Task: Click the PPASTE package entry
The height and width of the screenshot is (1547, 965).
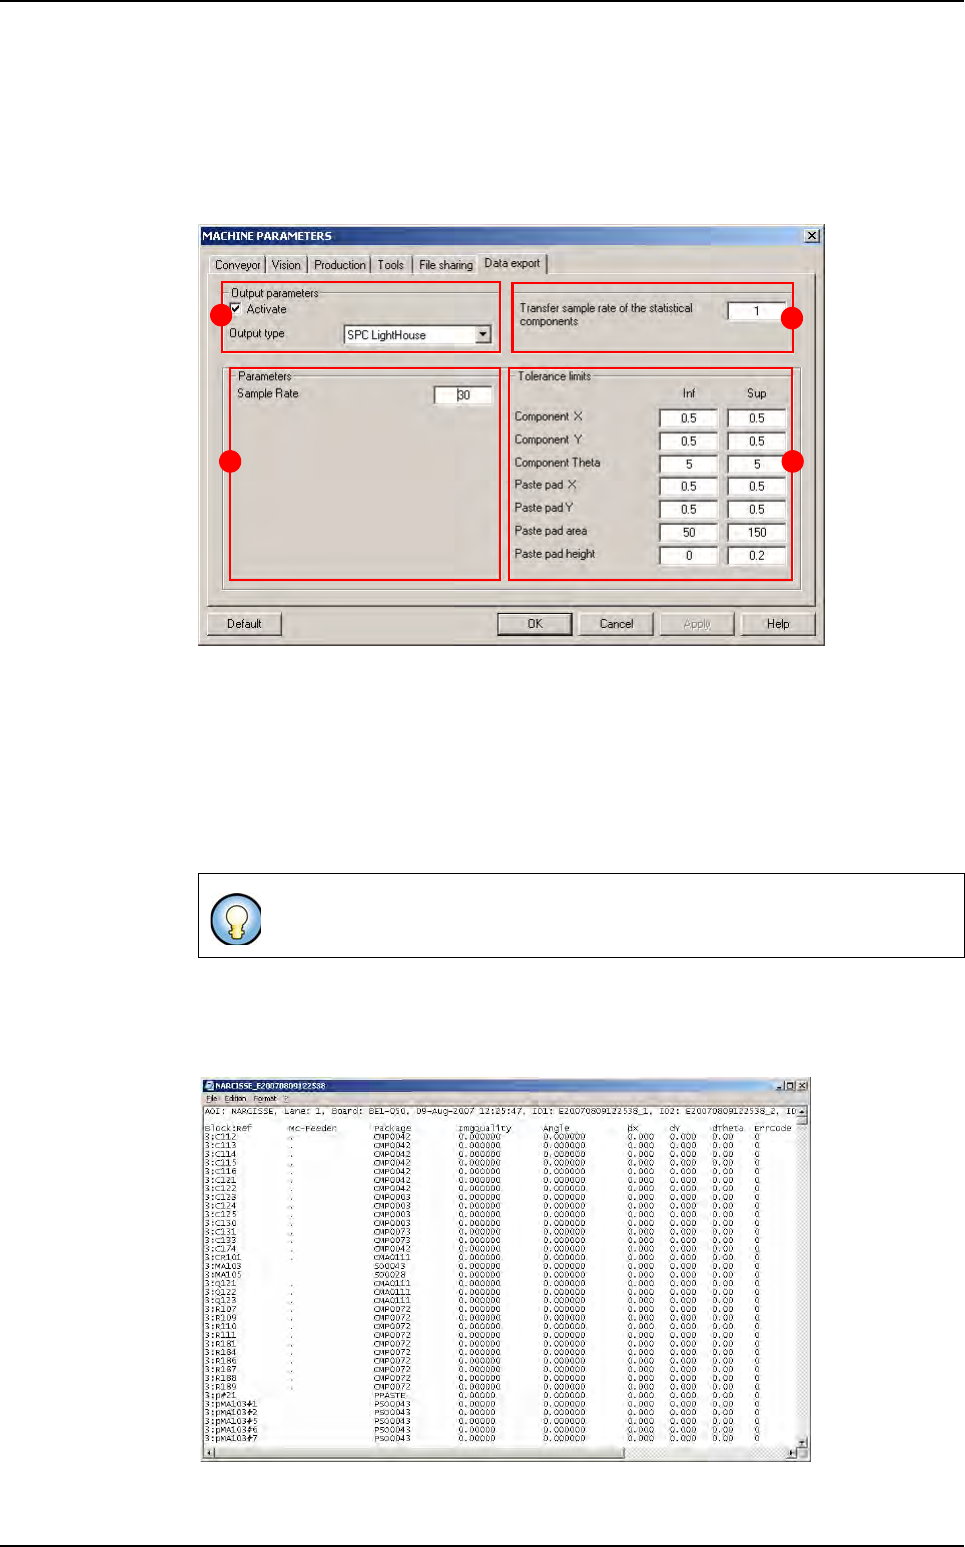Action: coord(390,1395)
